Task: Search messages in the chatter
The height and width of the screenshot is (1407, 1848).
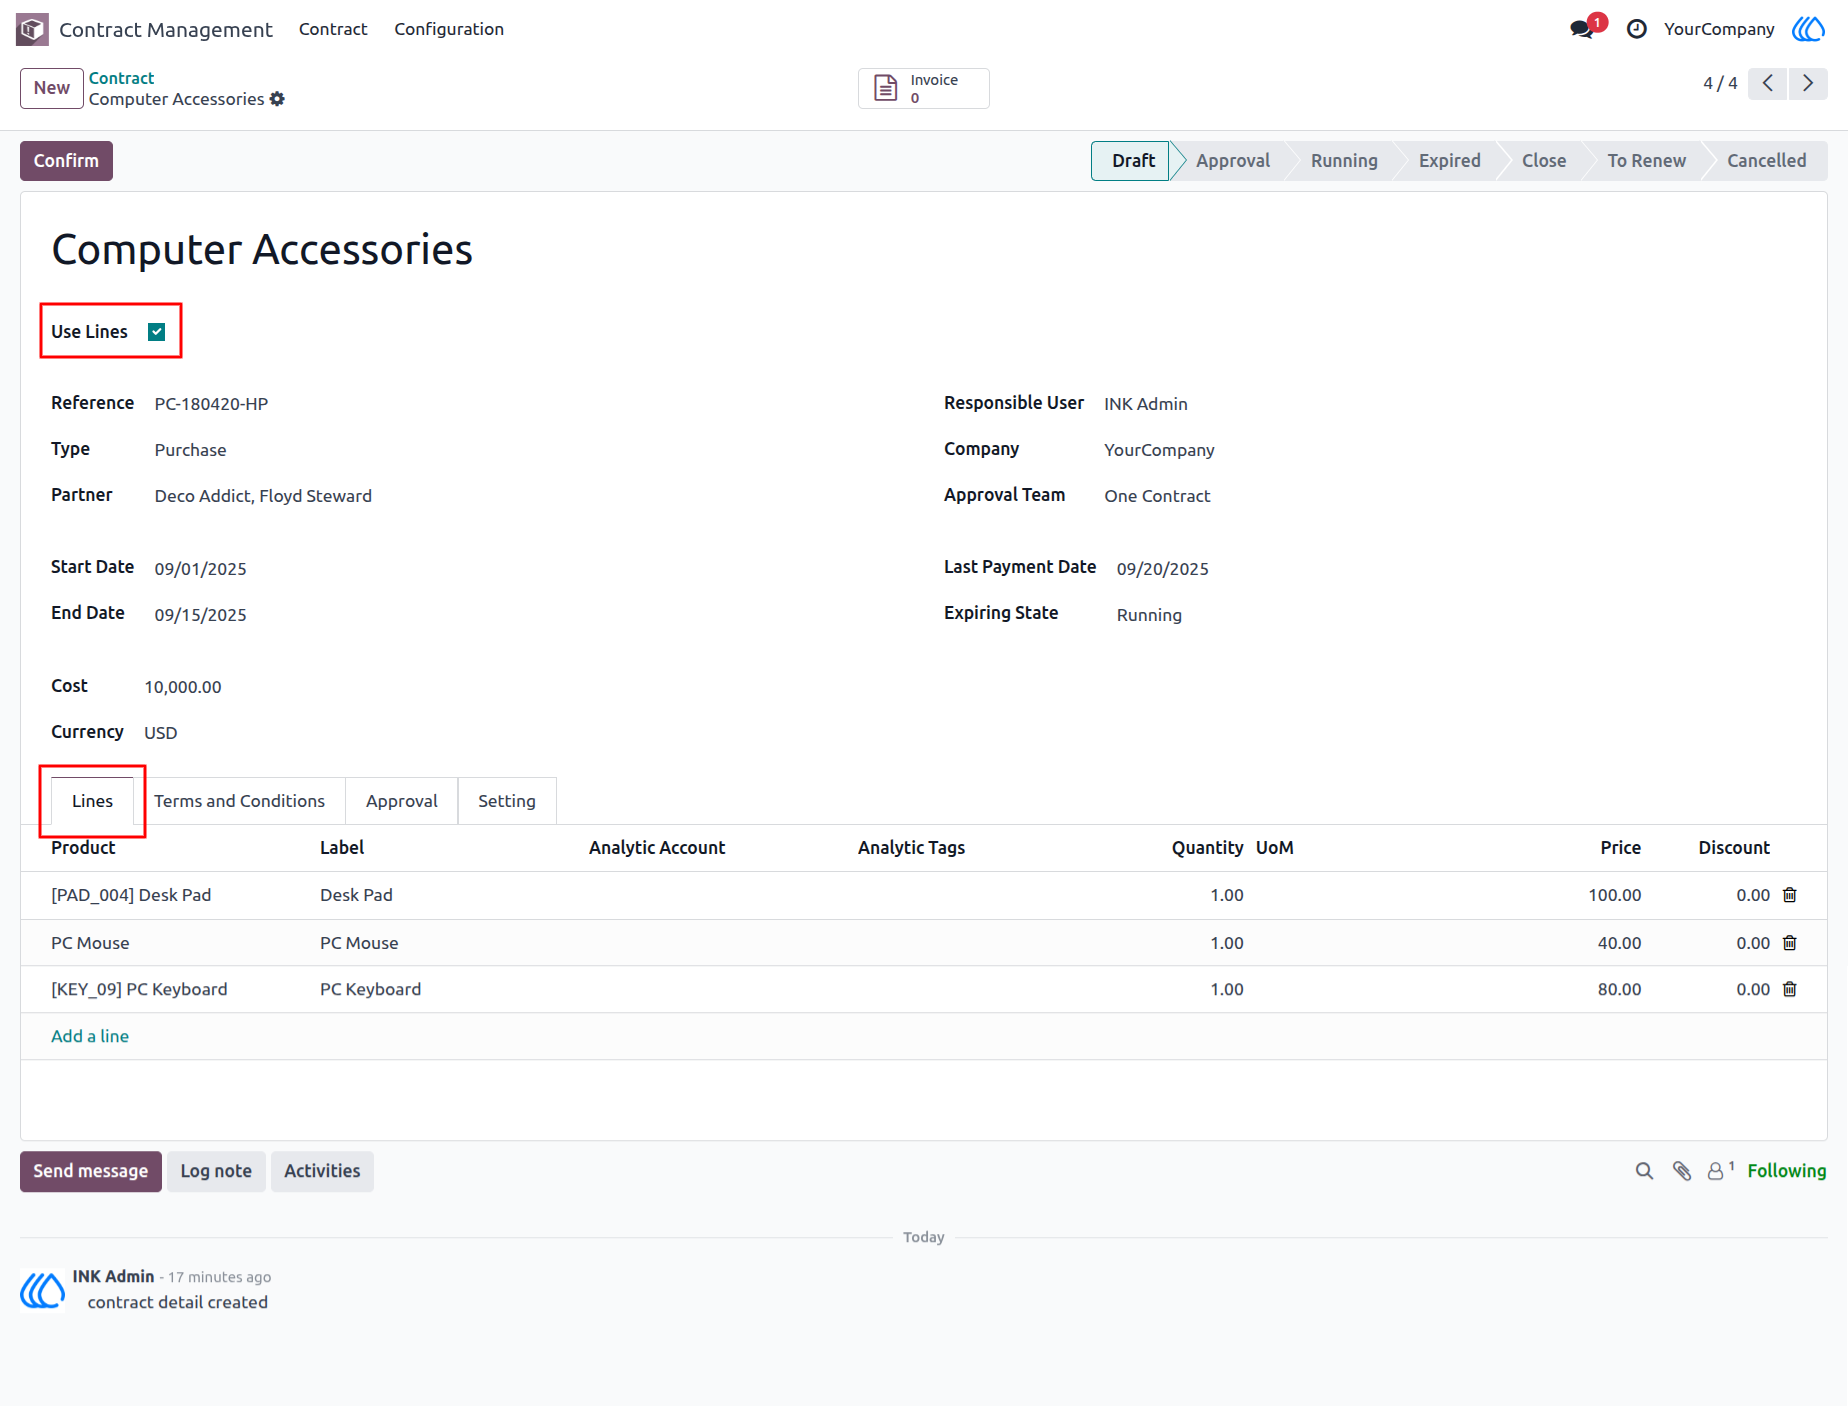Action: pos(1644,1171)
